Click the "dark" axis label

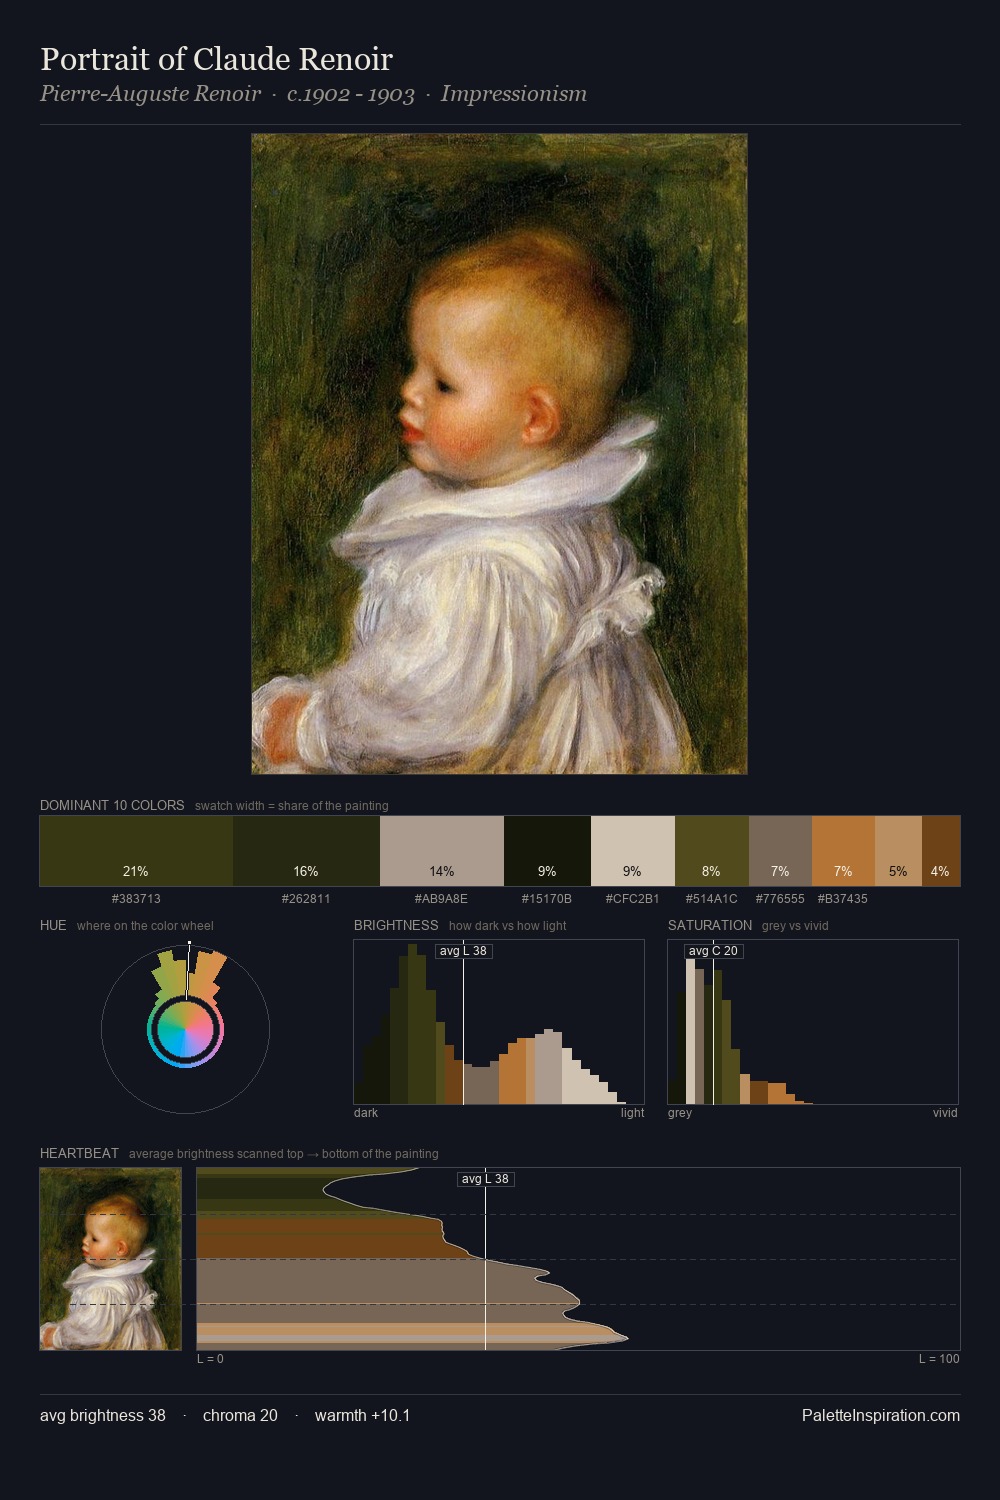coord(366,1113)
